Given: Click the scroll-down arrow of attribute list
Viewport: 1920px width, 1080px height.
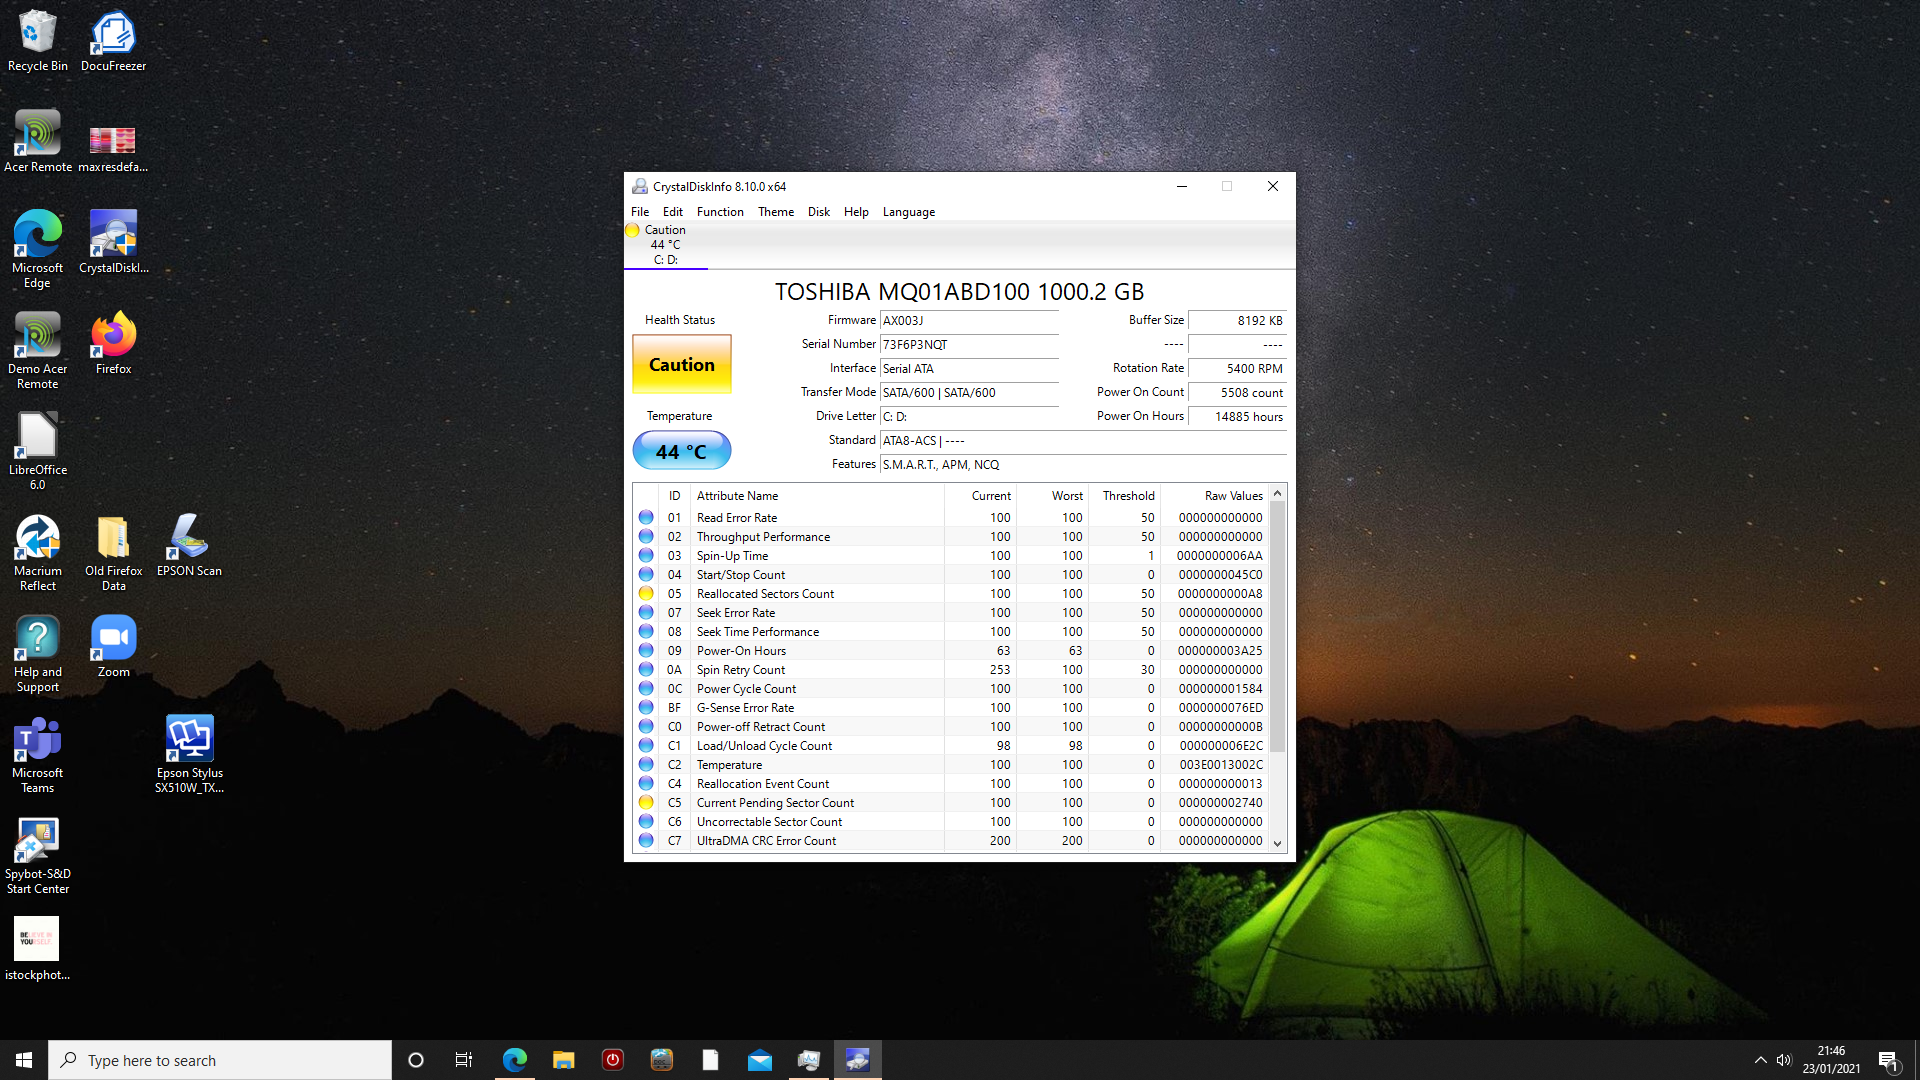Looking at the screenshot, I should tap(1277, 843).
